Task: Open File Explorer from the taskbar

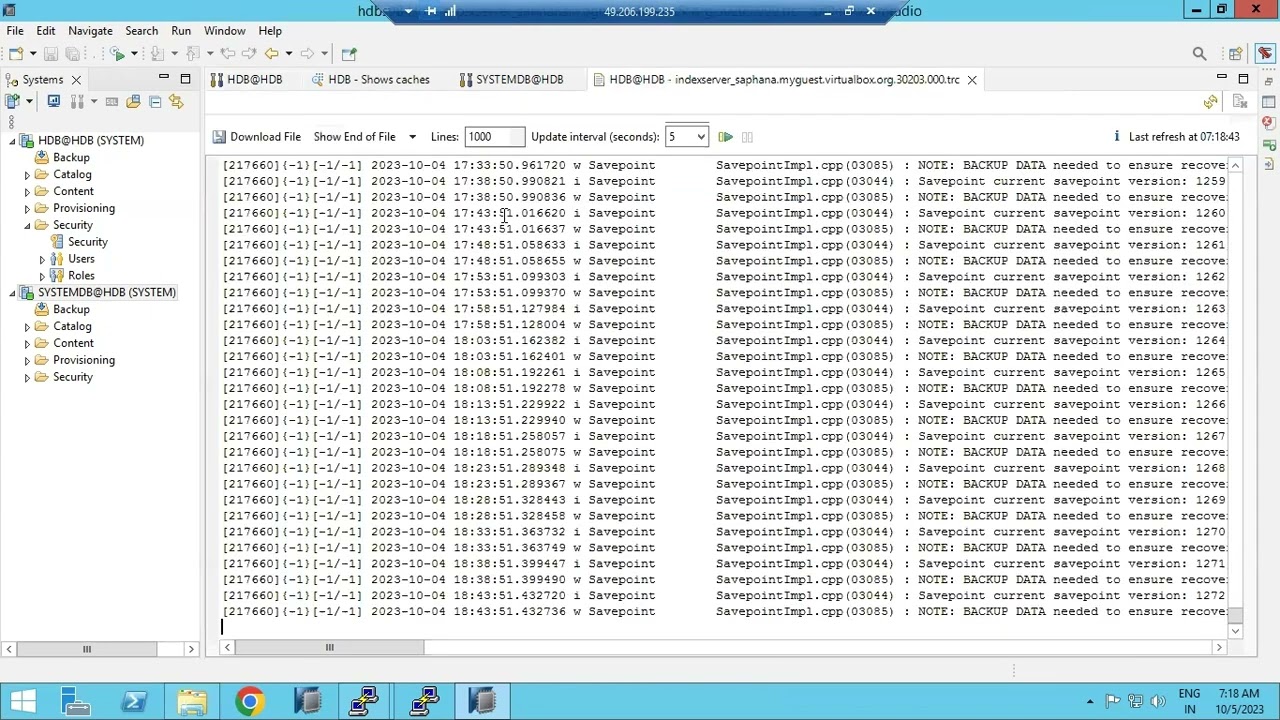Action: point(192,701)
